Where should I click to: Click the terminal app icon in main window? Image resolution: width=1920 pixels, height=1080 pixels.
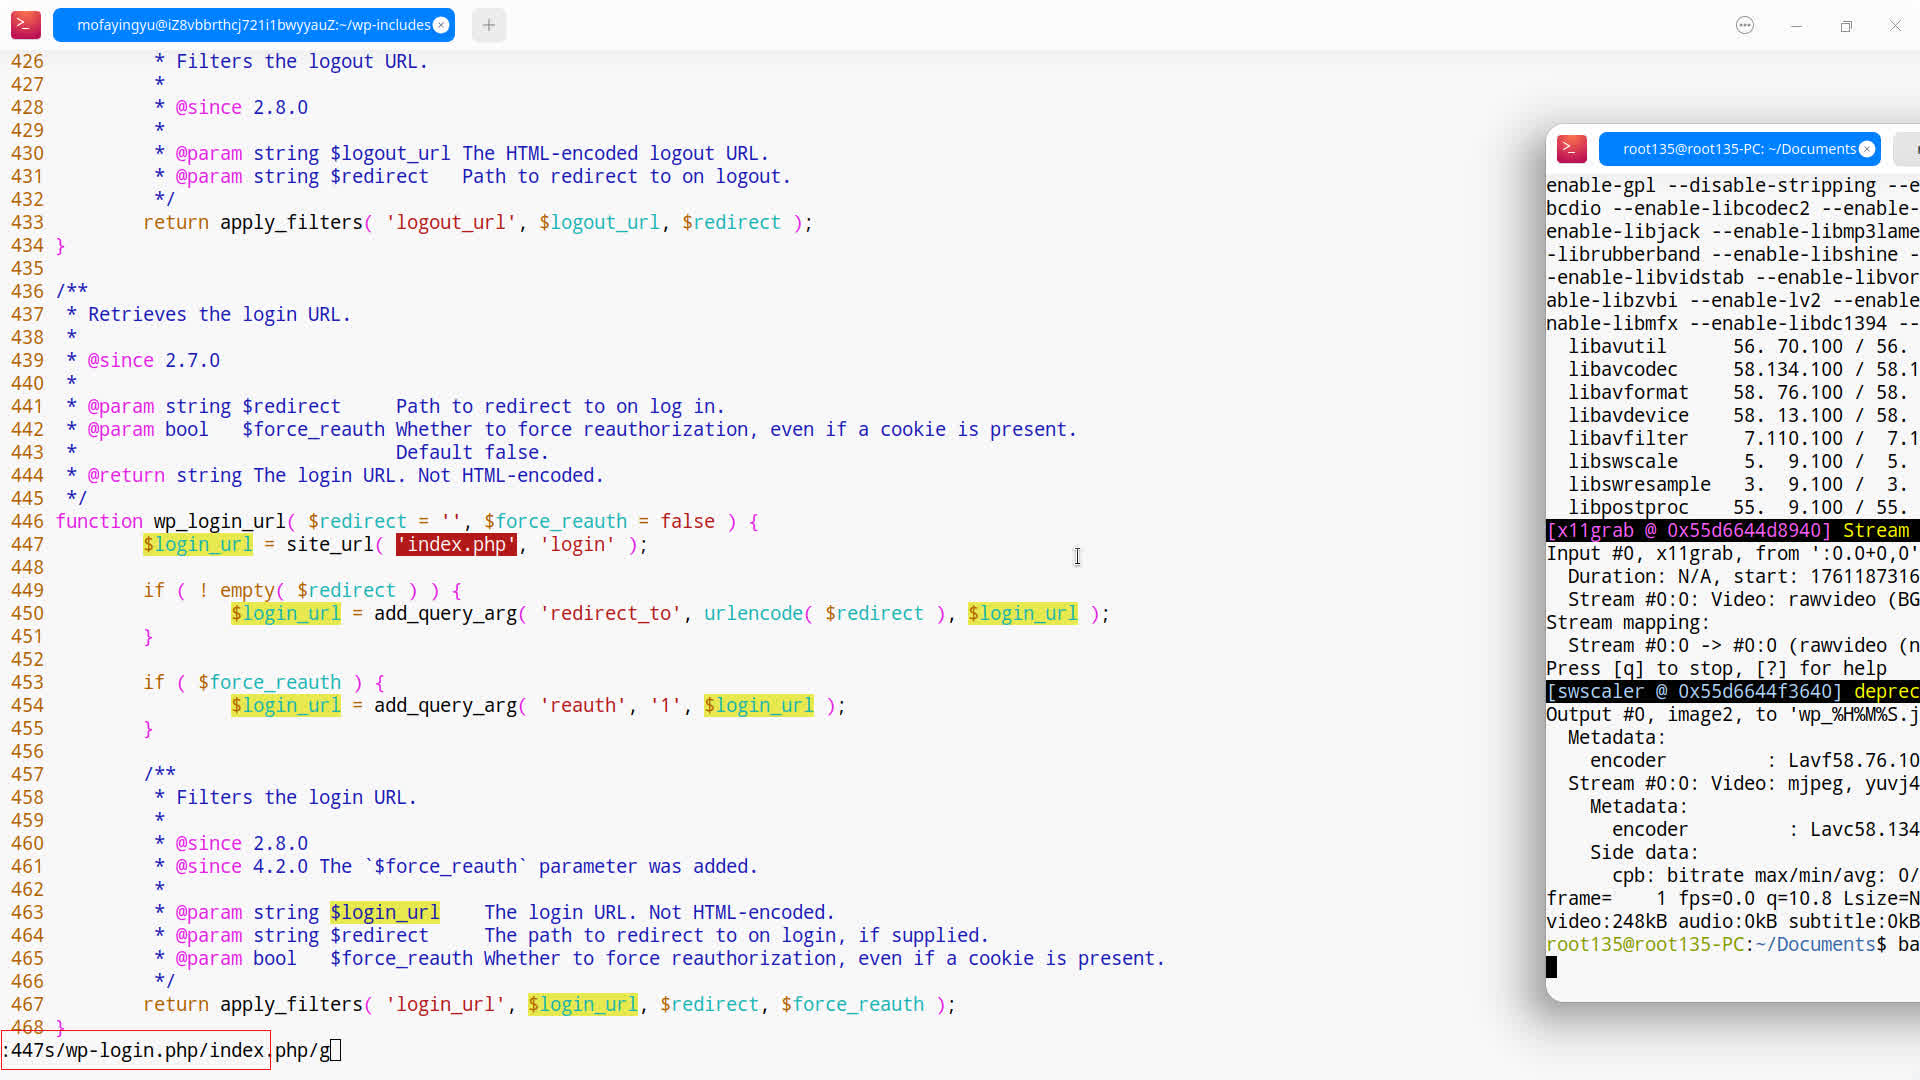[26, 25]
